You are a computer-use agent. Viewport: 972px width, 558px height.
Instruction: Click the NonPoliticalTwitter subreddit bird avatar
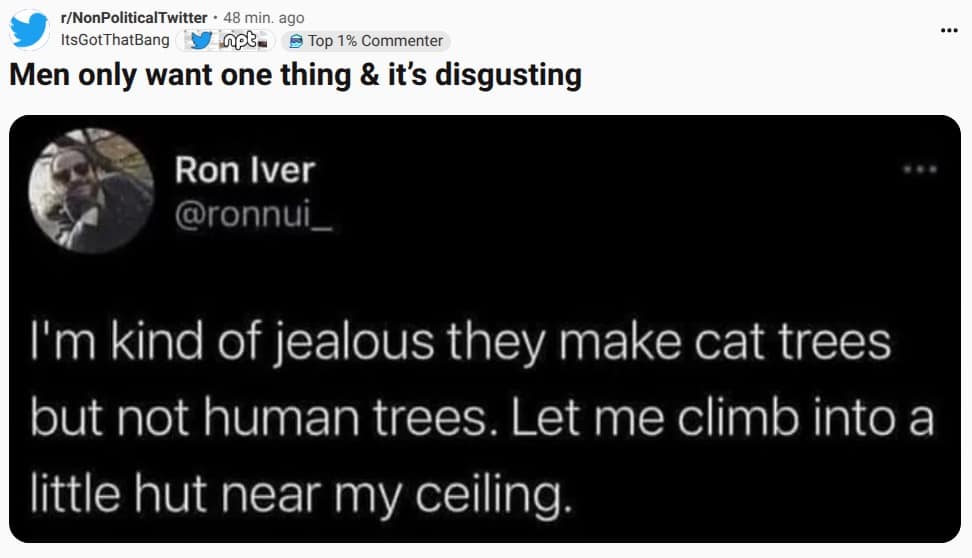click(x=29, y=29)
